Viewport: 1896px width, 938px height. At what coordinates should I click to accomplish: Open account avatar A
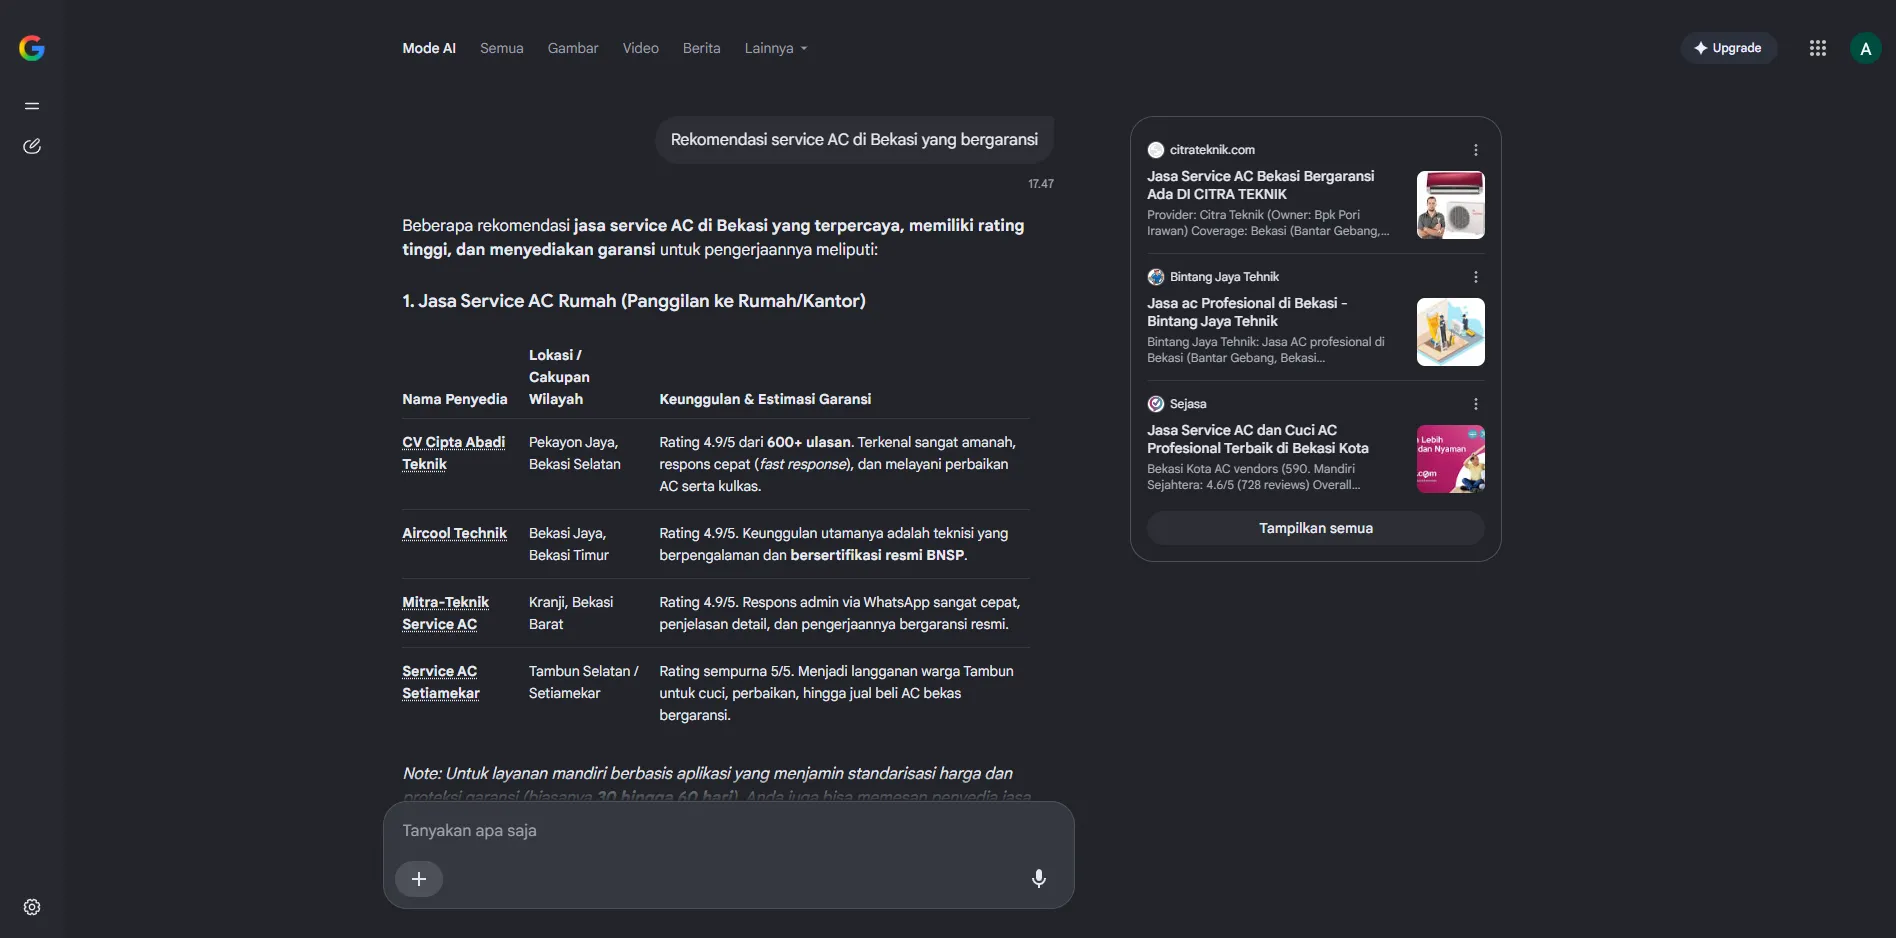[x=1866, y=48]
